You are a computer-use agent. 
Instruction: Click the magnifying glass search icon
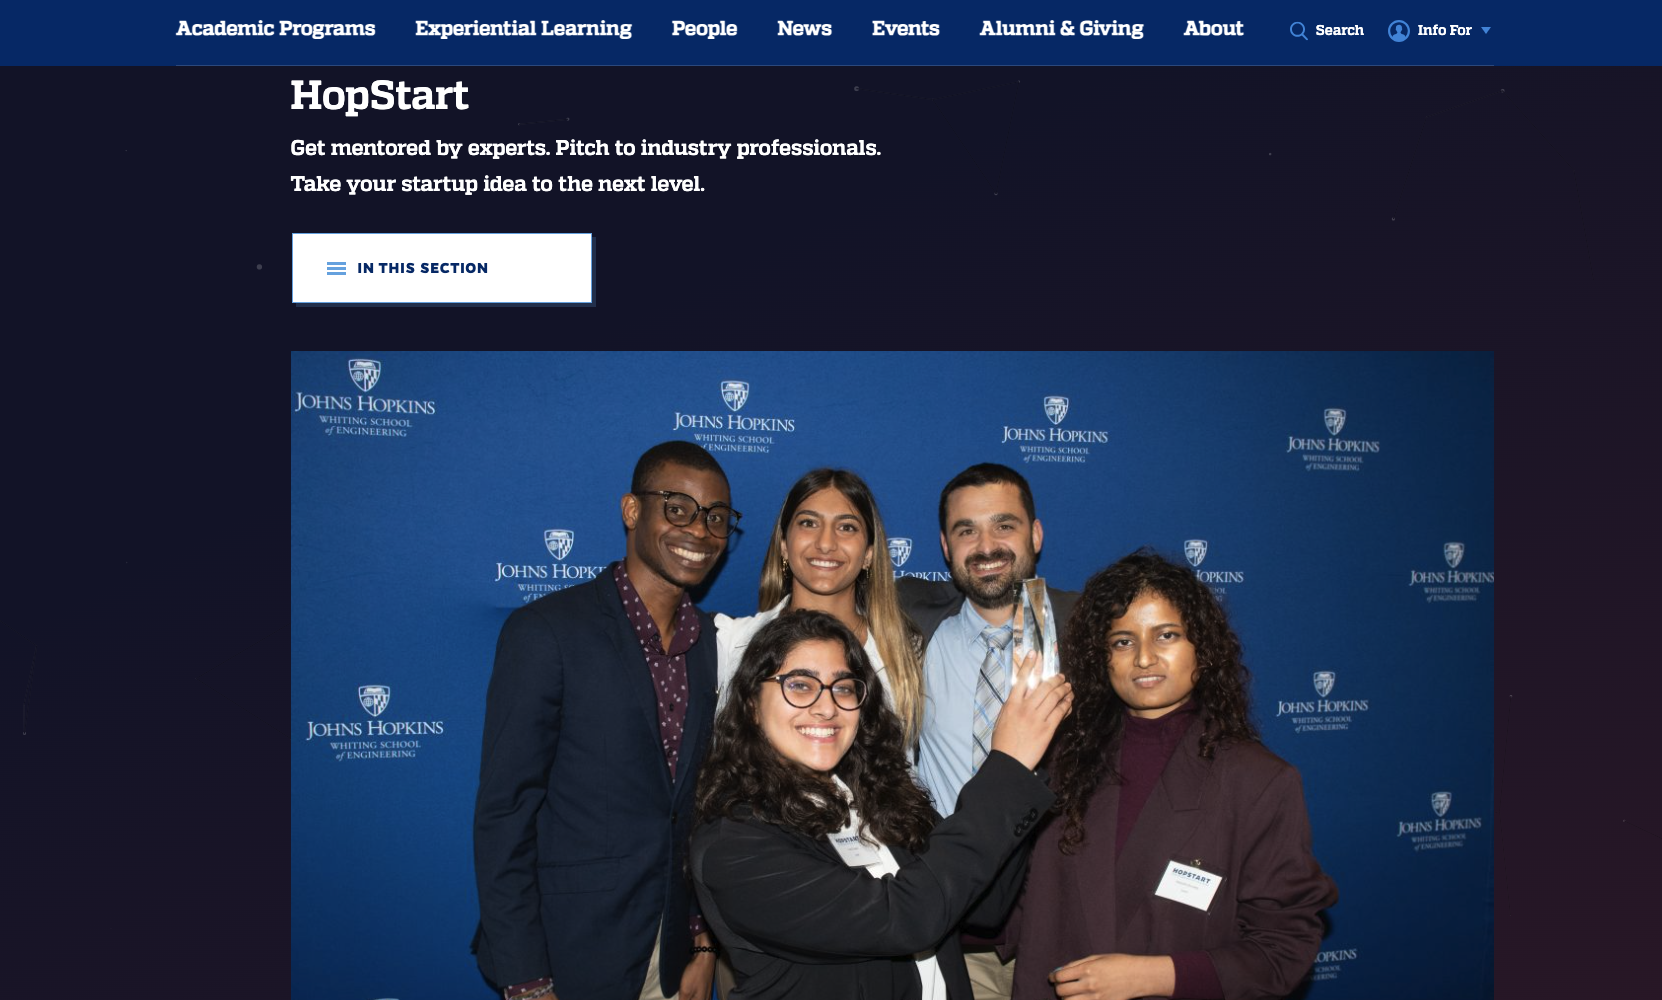click(x=1298, y=31)
